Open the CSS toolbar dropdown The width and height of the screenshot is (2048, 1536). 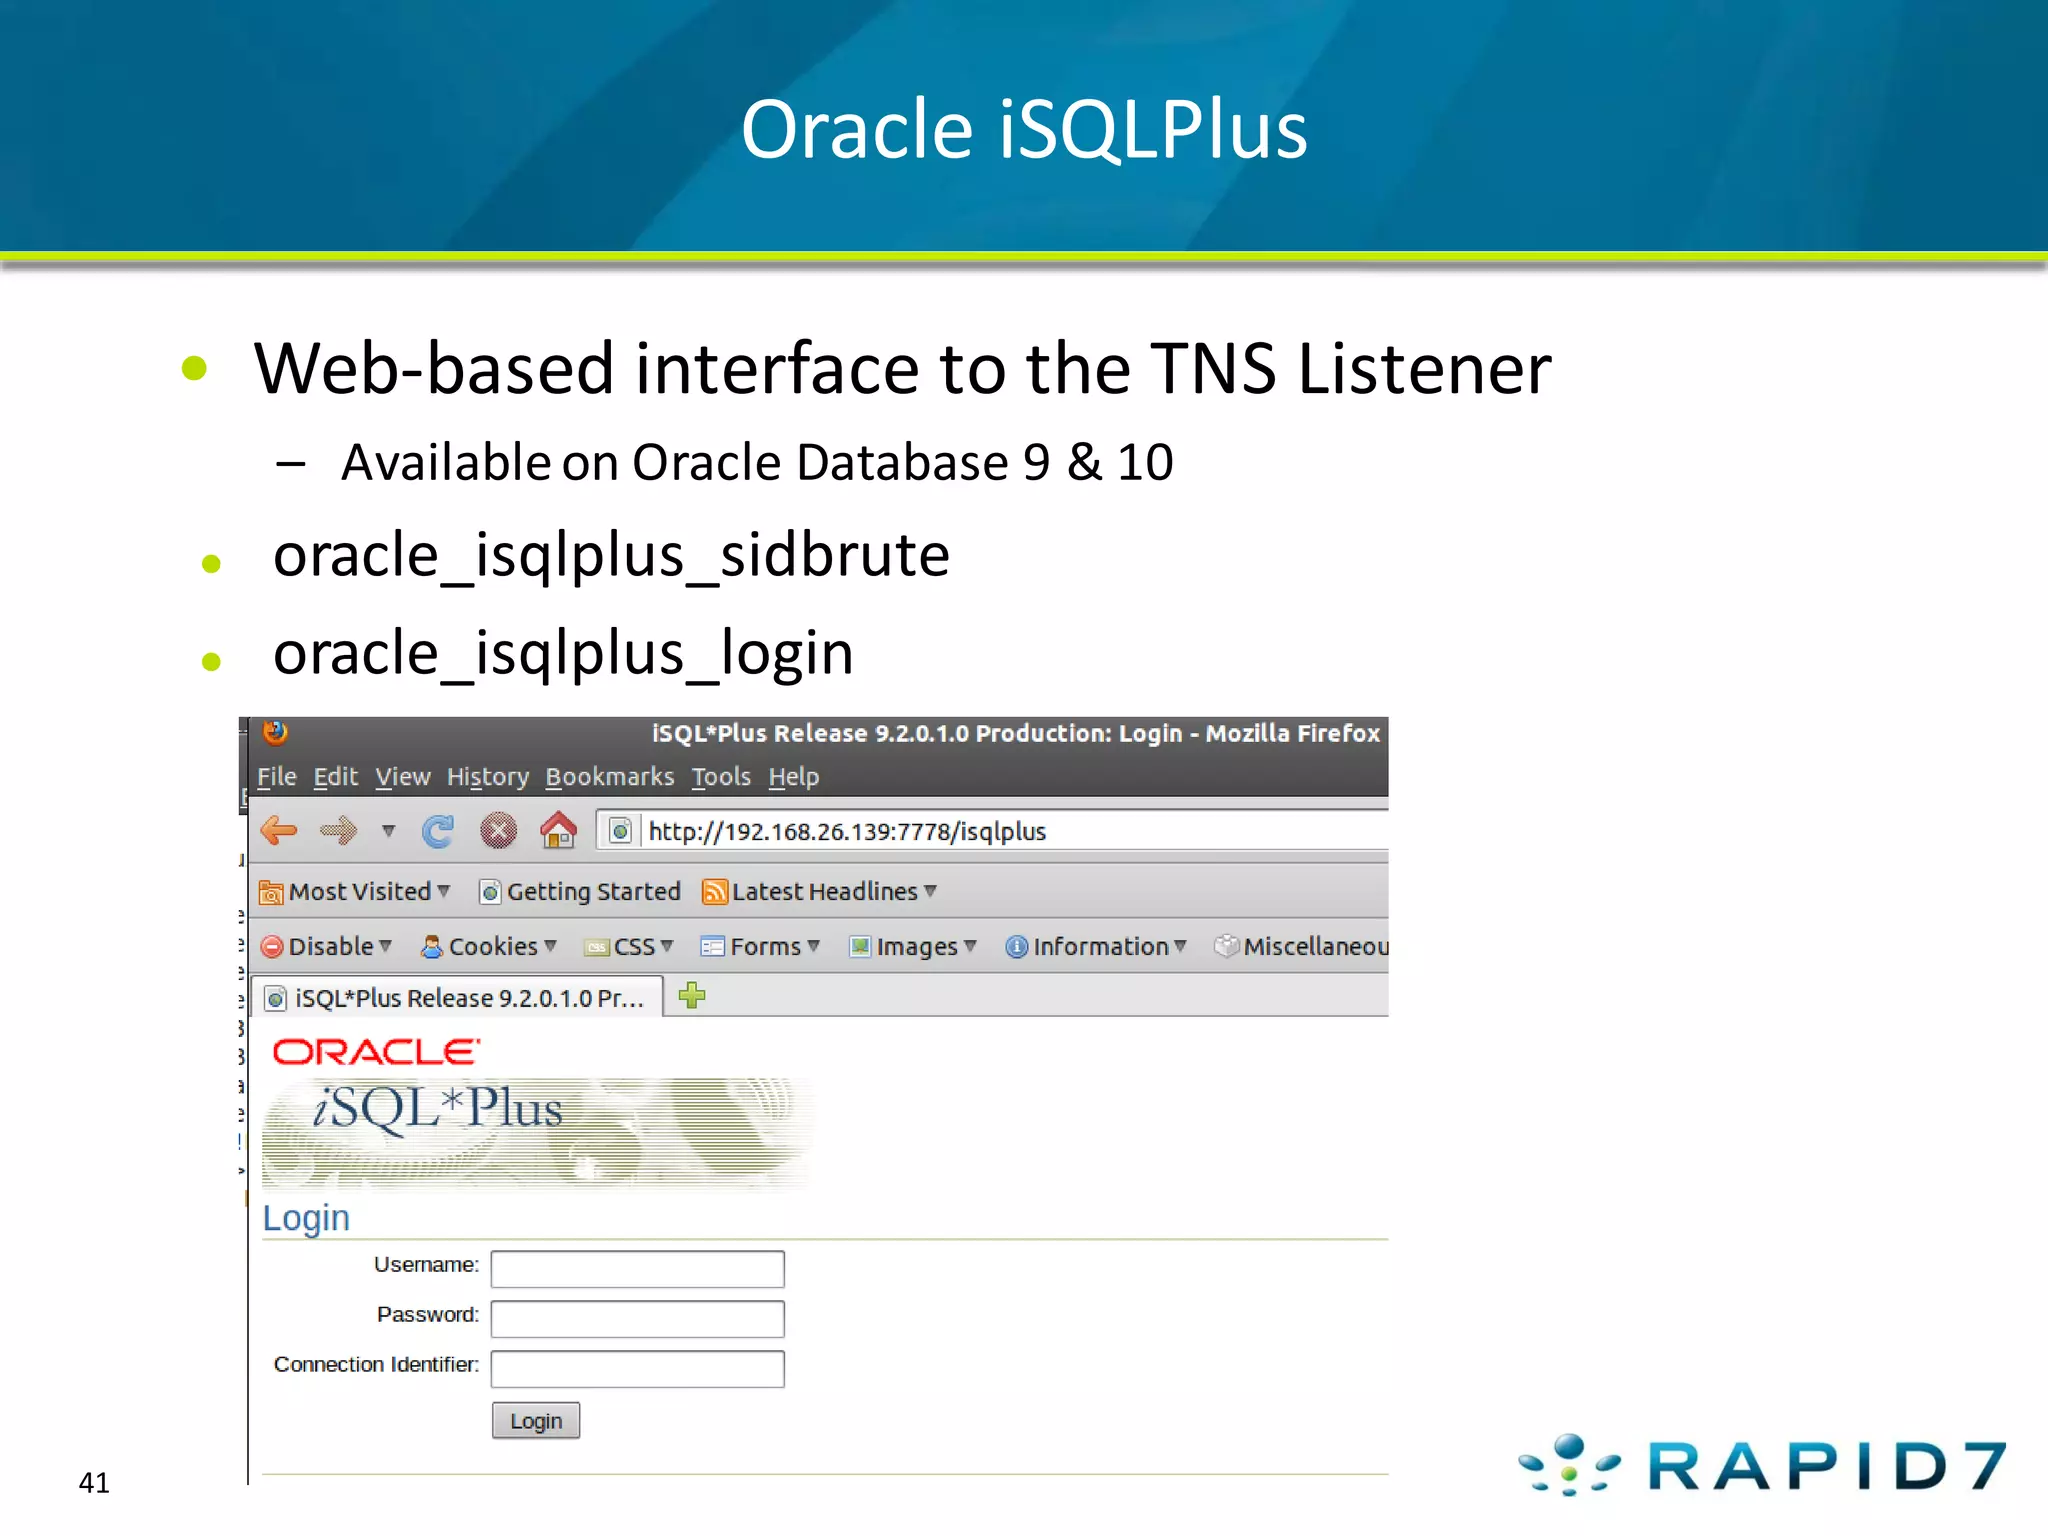pyautogui.click(x=629, y=946)
